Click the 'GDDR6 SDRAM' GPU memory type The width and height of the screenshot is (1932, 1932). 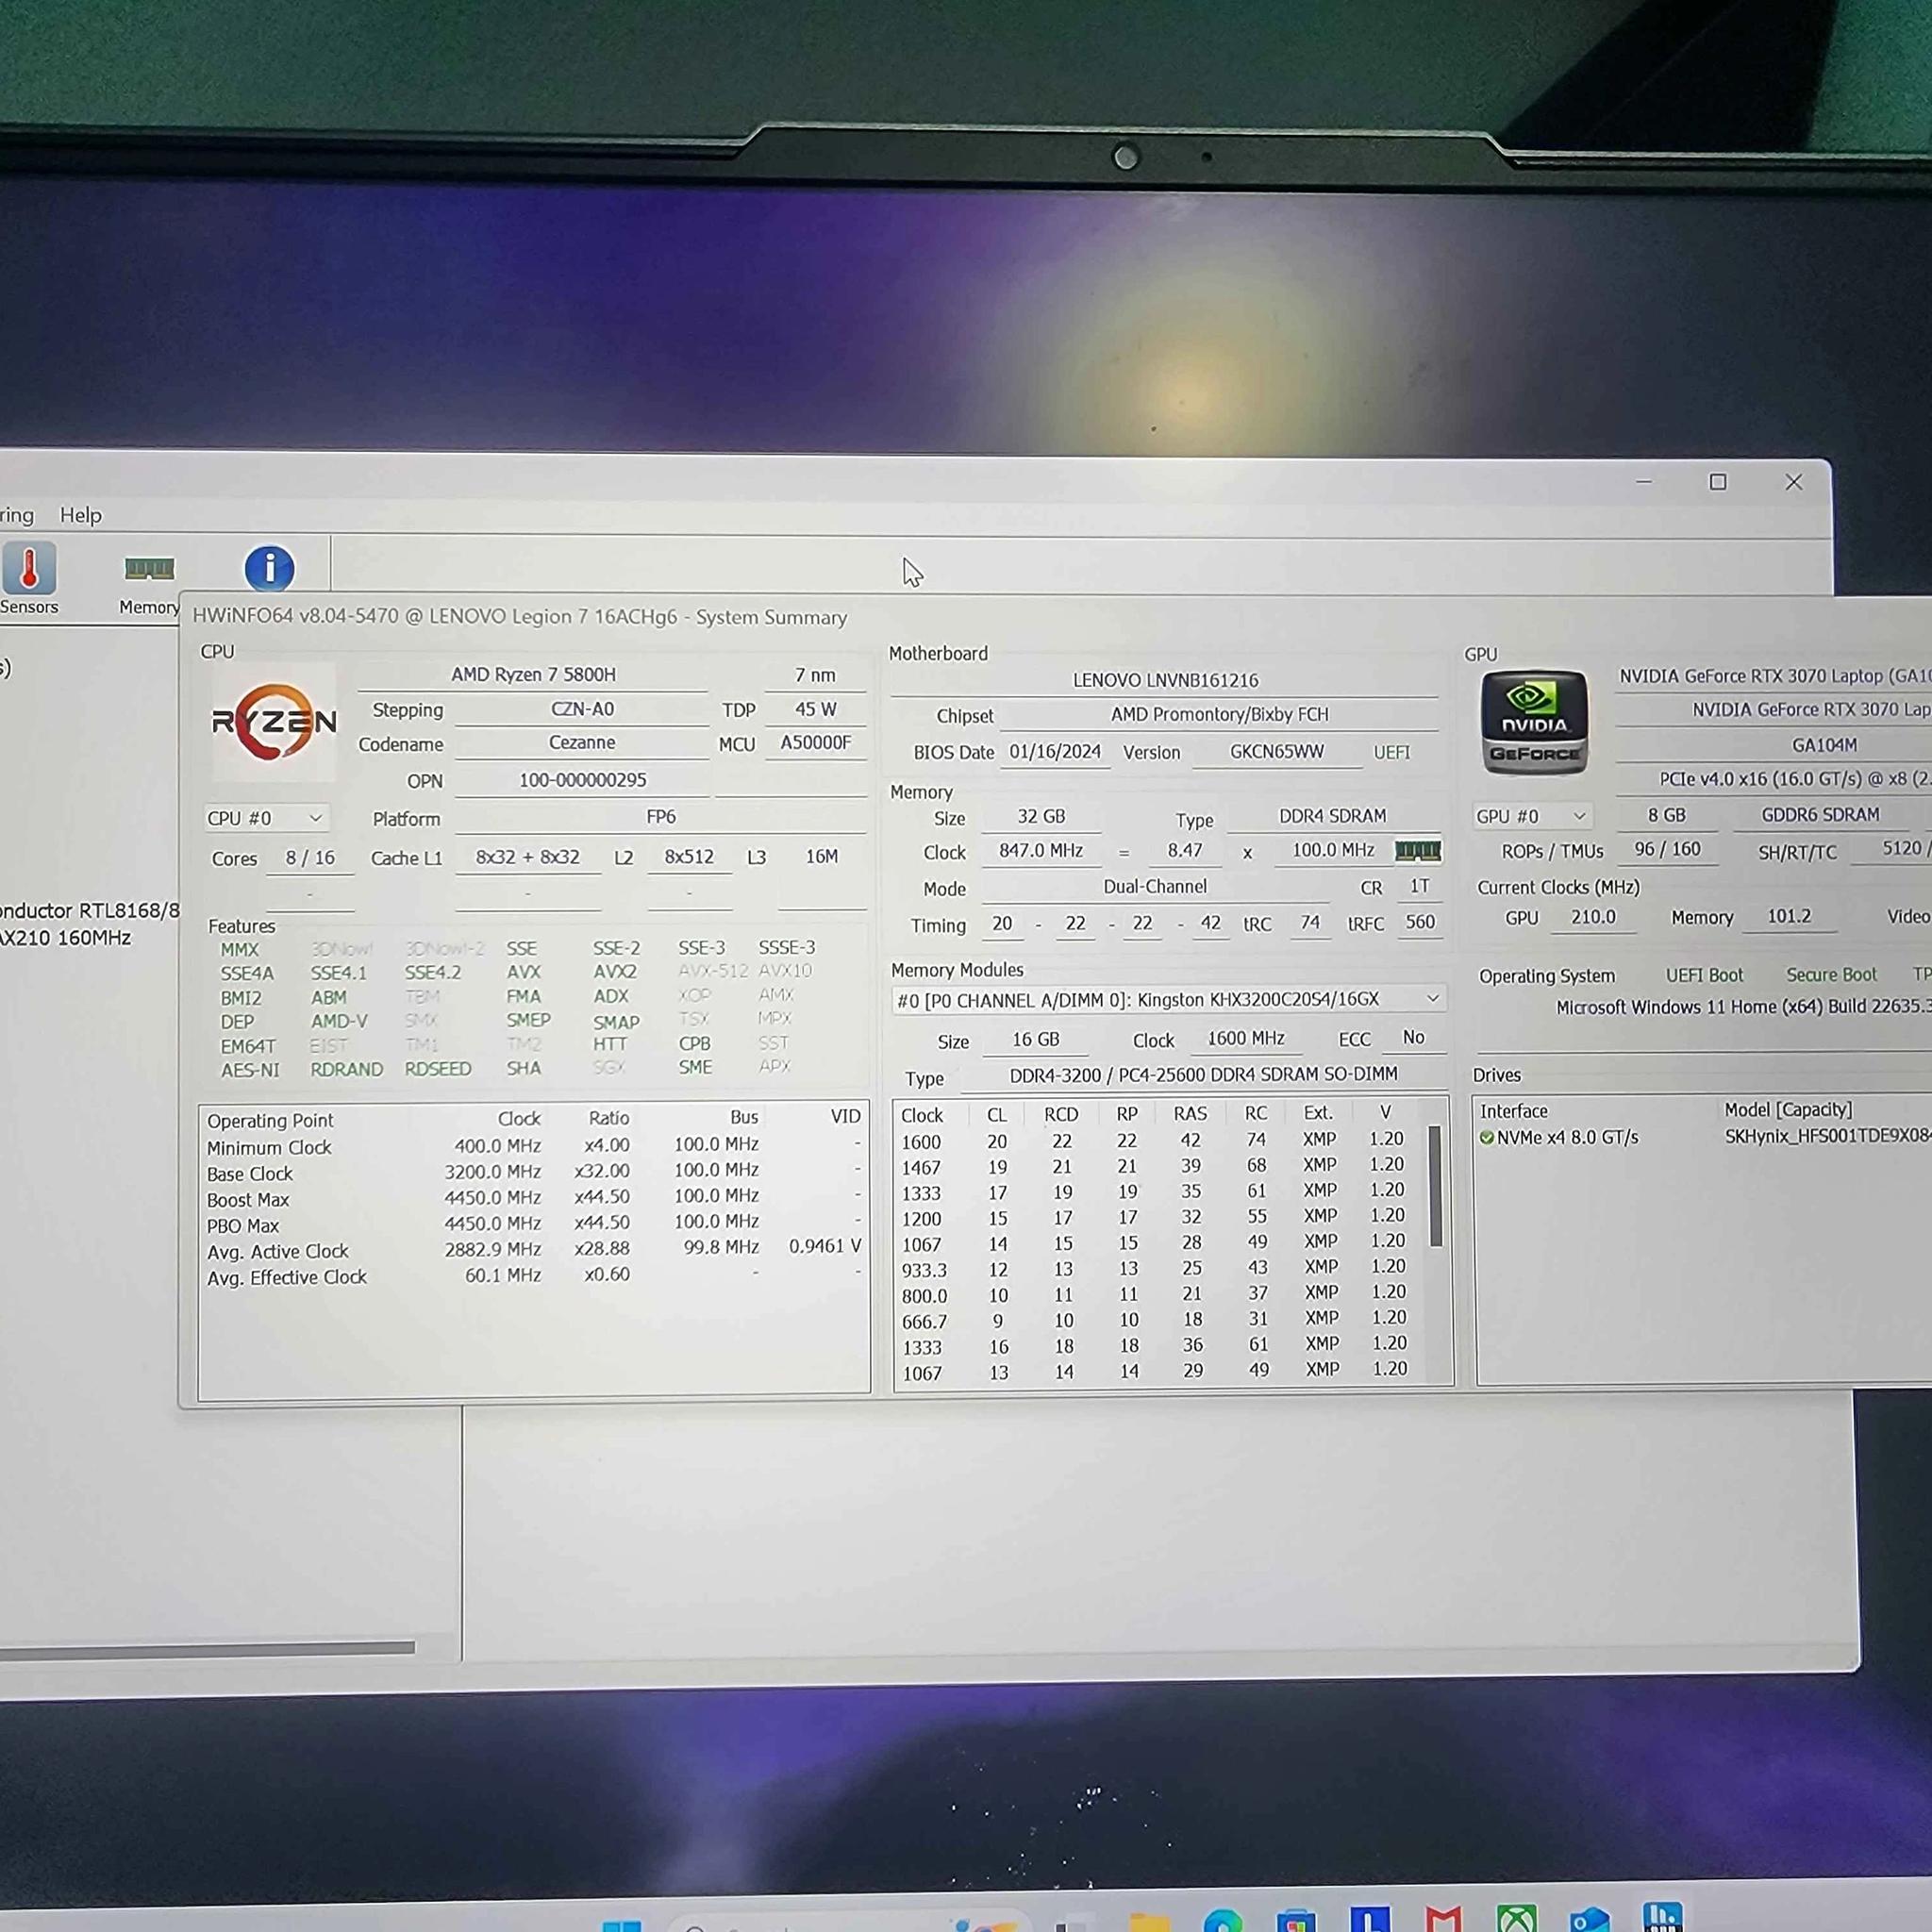[x=1820, y=814]
